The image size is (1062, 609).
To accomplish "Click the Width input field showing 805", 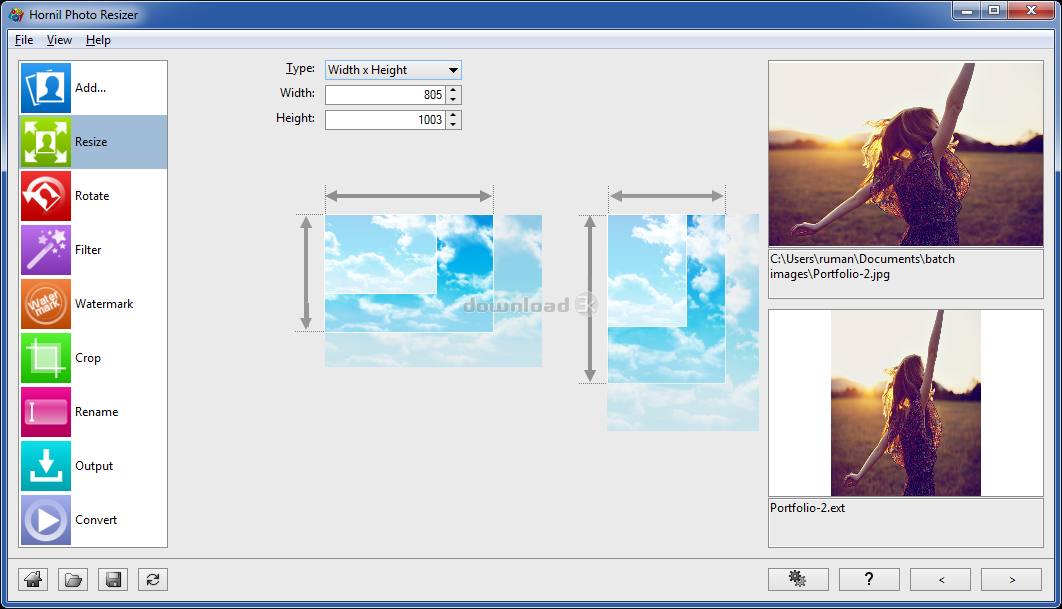I will click(385, 95).
